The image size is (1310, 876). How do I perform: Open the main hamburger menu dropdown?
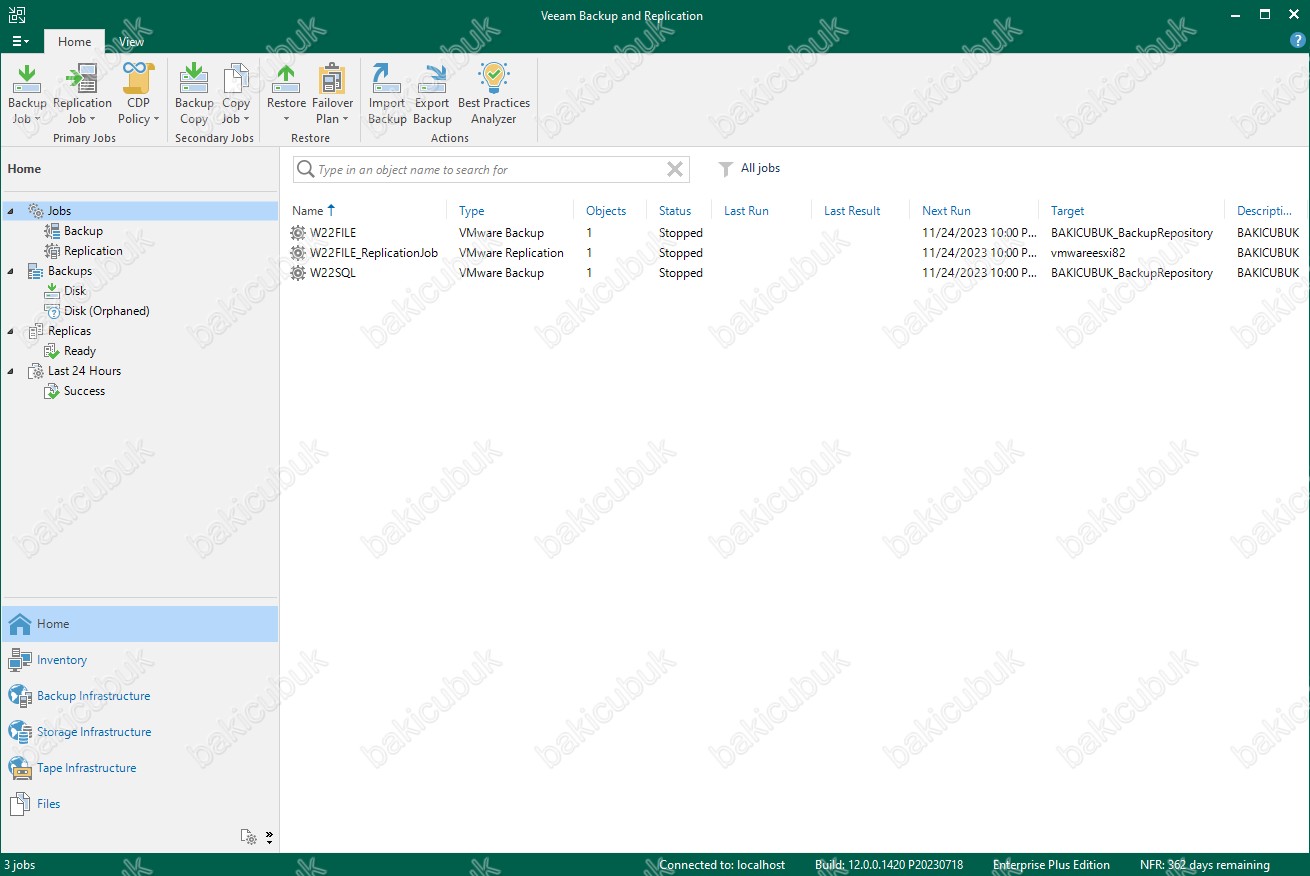[x=20, y=41]
